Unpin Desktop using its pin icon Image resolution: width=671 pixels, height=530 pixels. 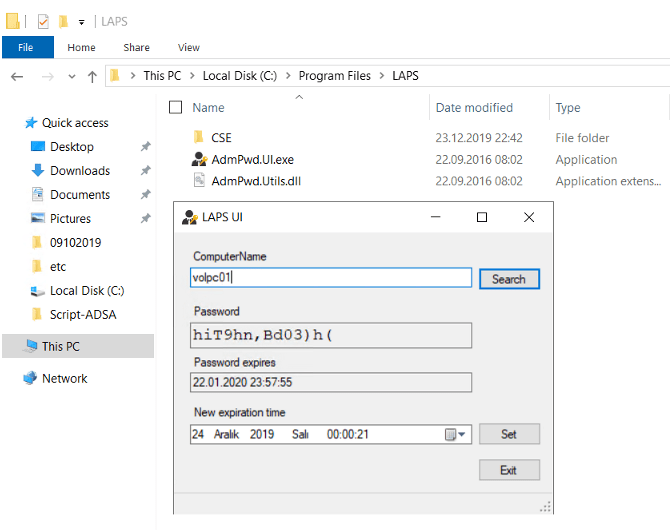point(146,147)
